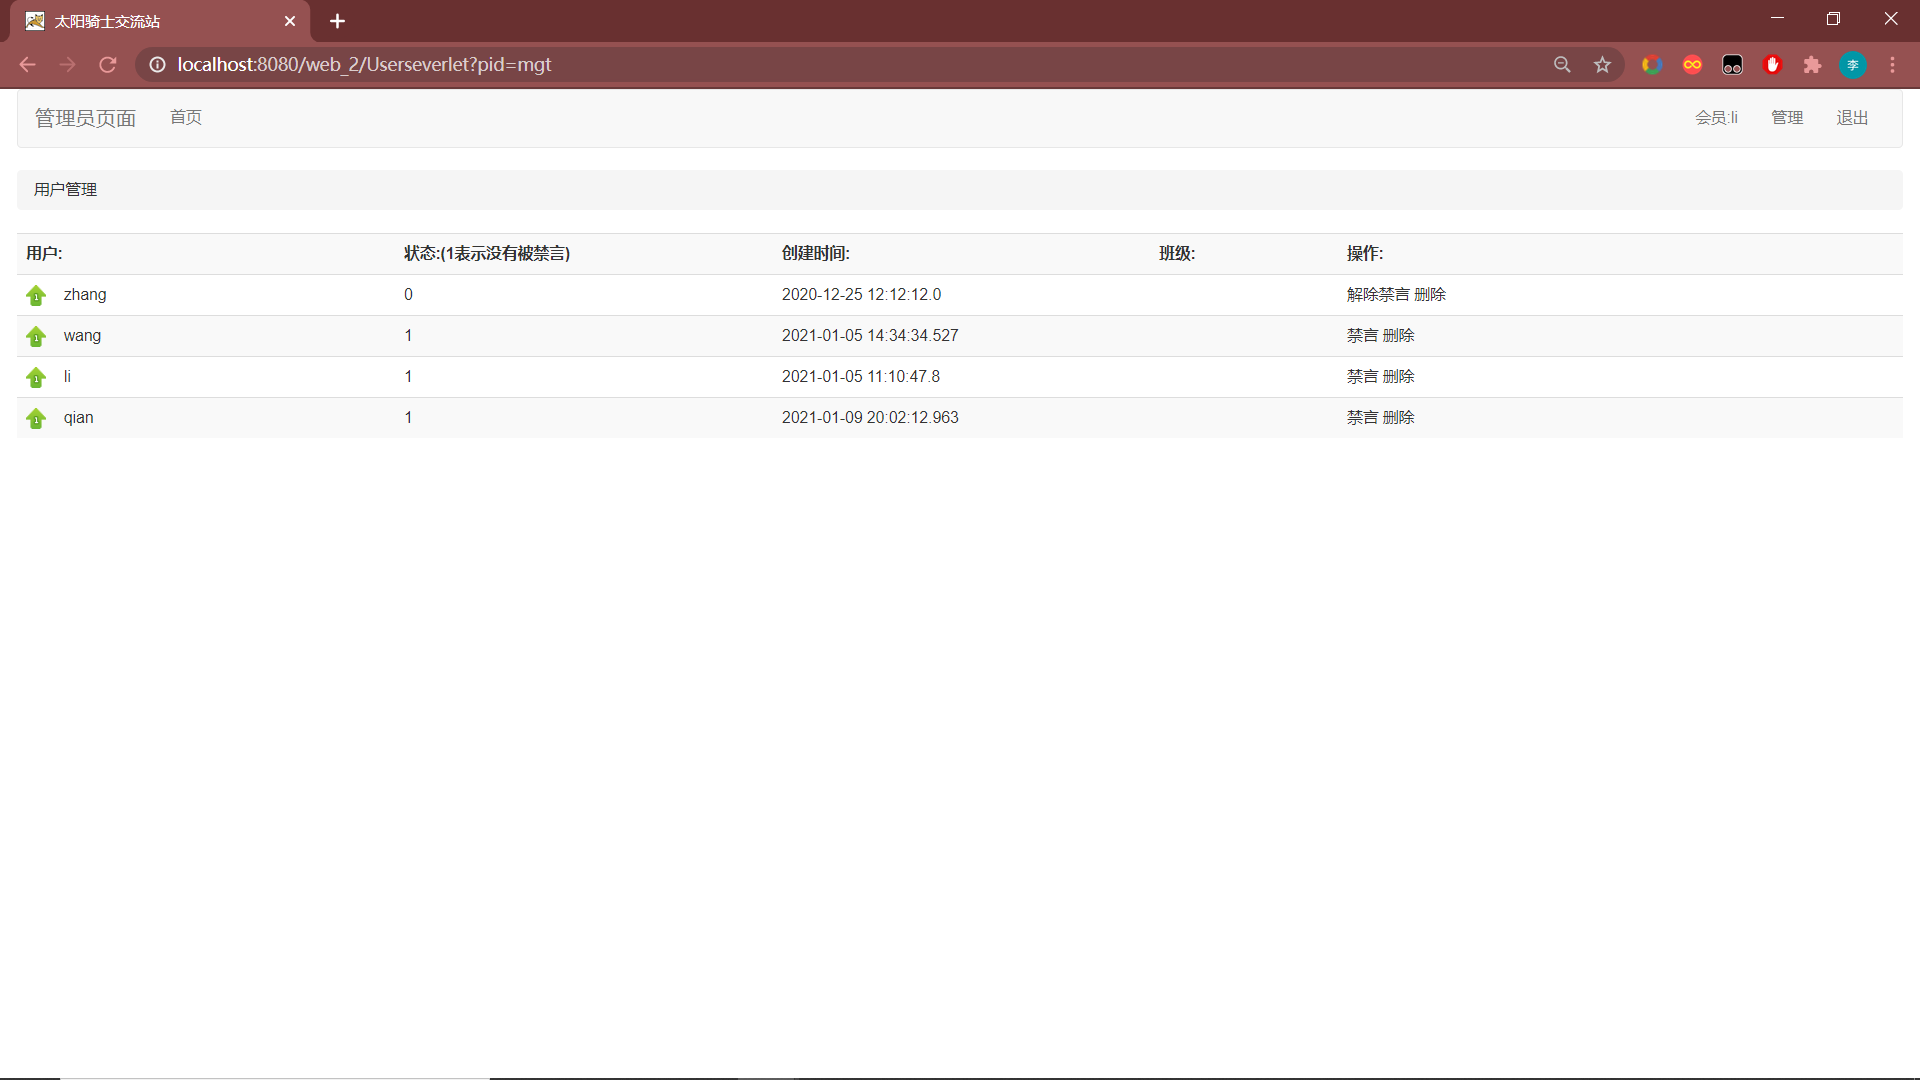Viewport: 1920px width, 1080px height.
Task: Click the infinity extension icon in the toolbar
Action: (x=1693, y=64)
